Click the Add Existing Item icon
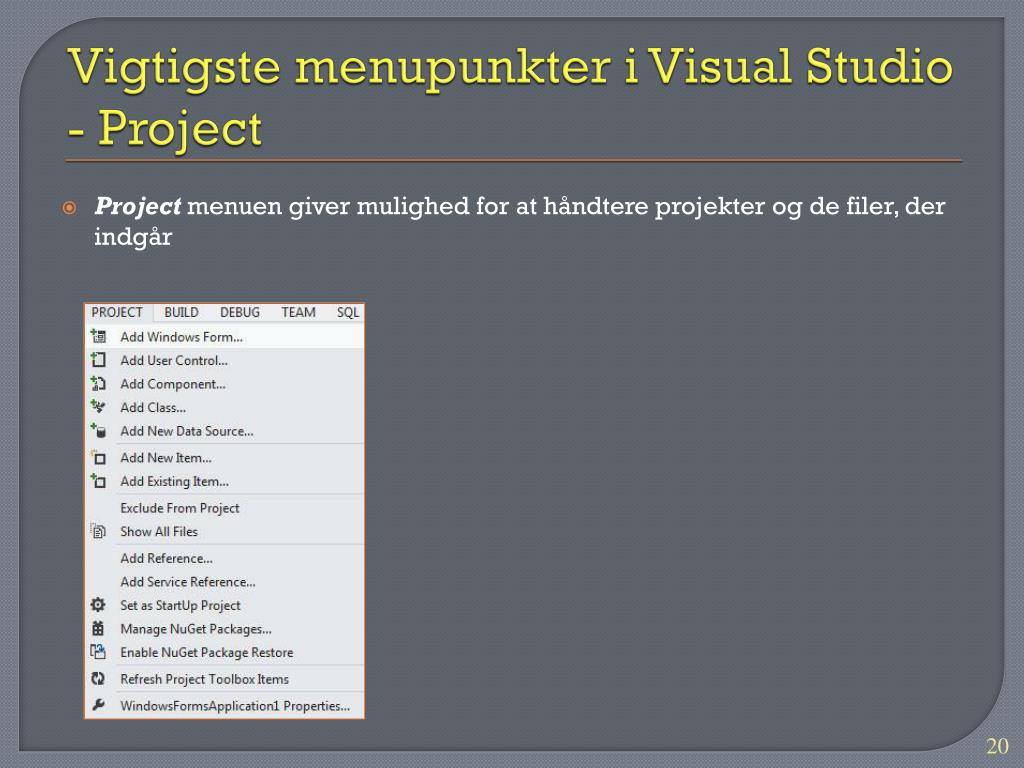The width and height of the screenshot is (1024, 768). tap(98, 481)
